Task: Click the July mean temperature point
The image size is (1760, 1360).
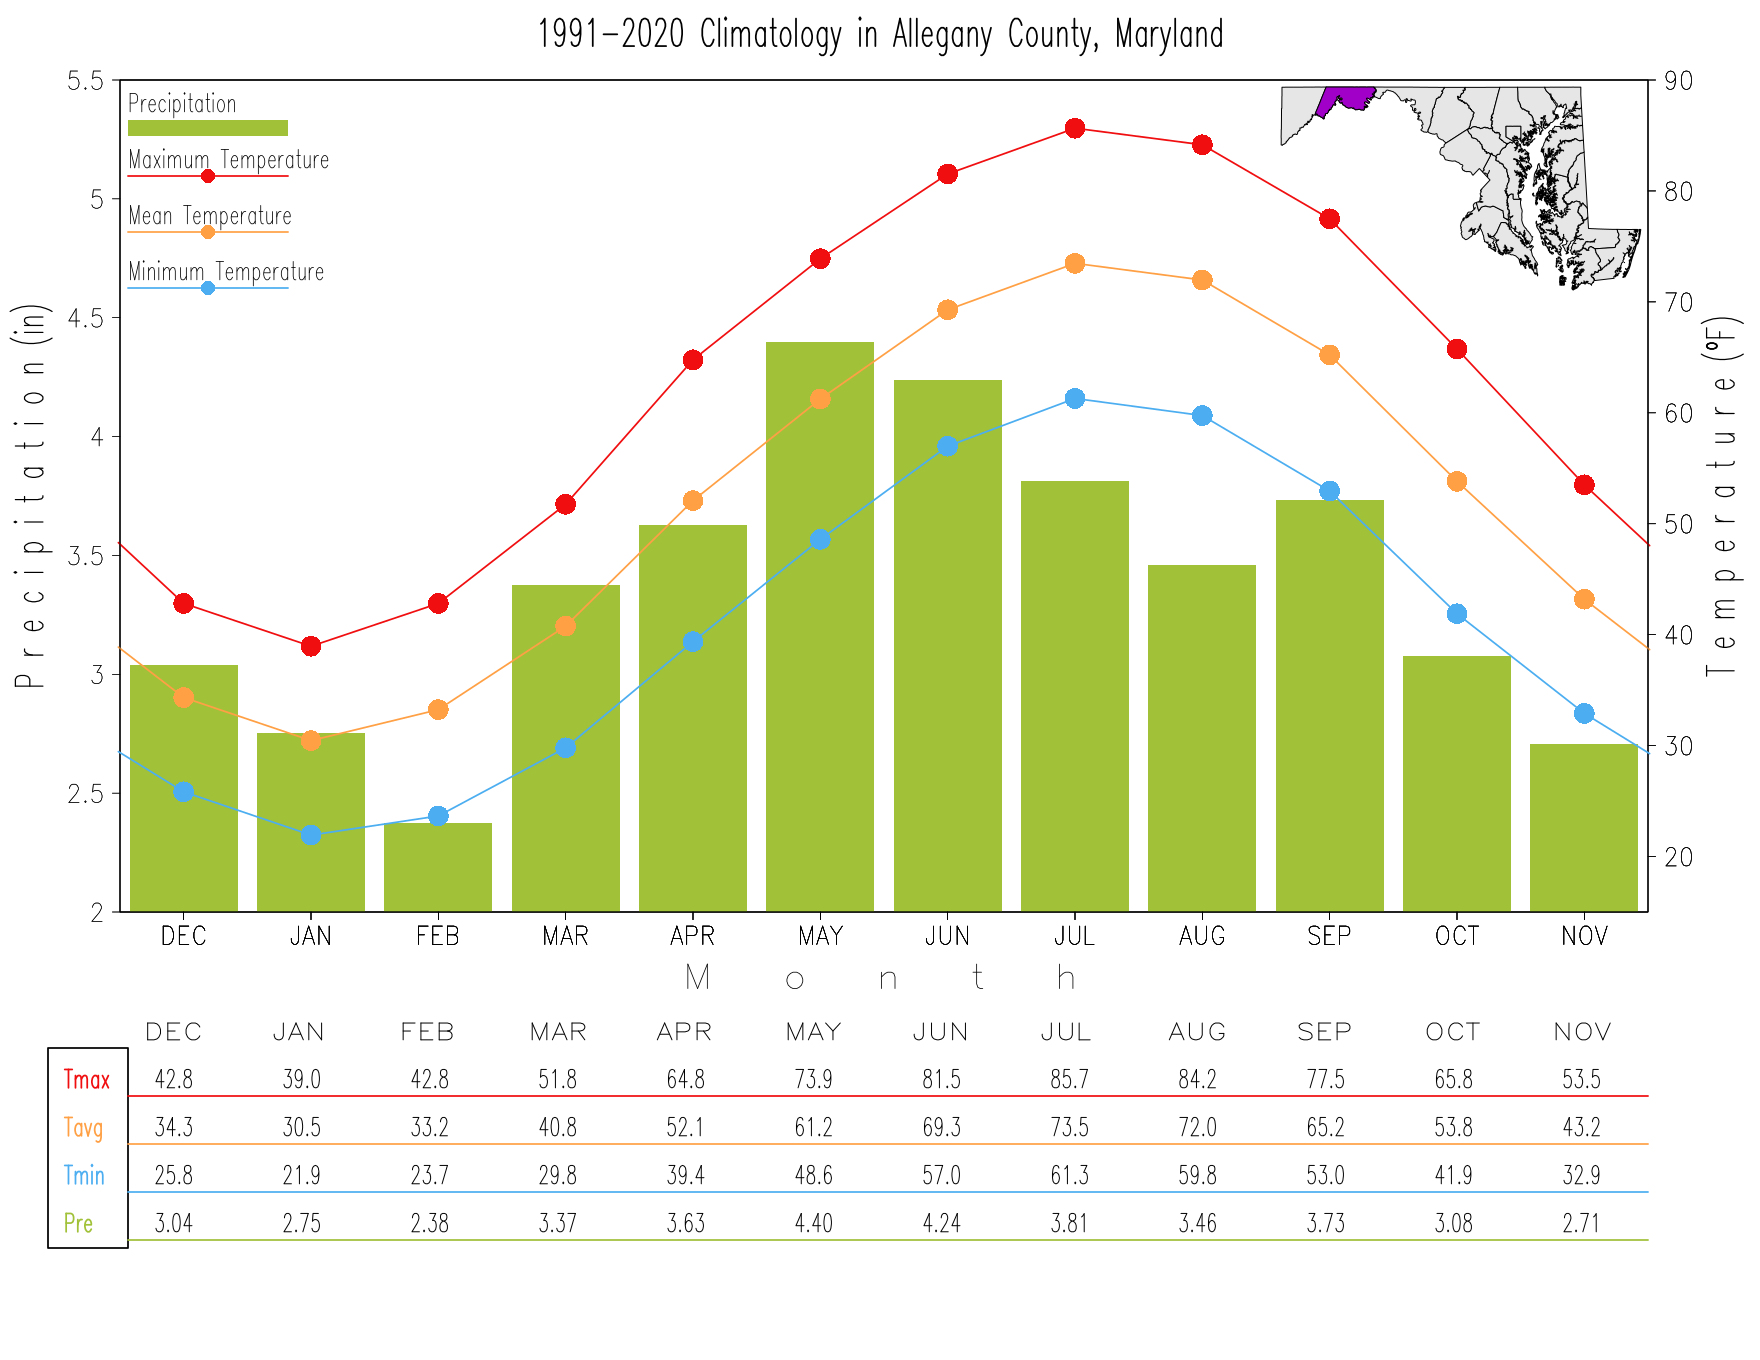Action: pos(1075,264)
